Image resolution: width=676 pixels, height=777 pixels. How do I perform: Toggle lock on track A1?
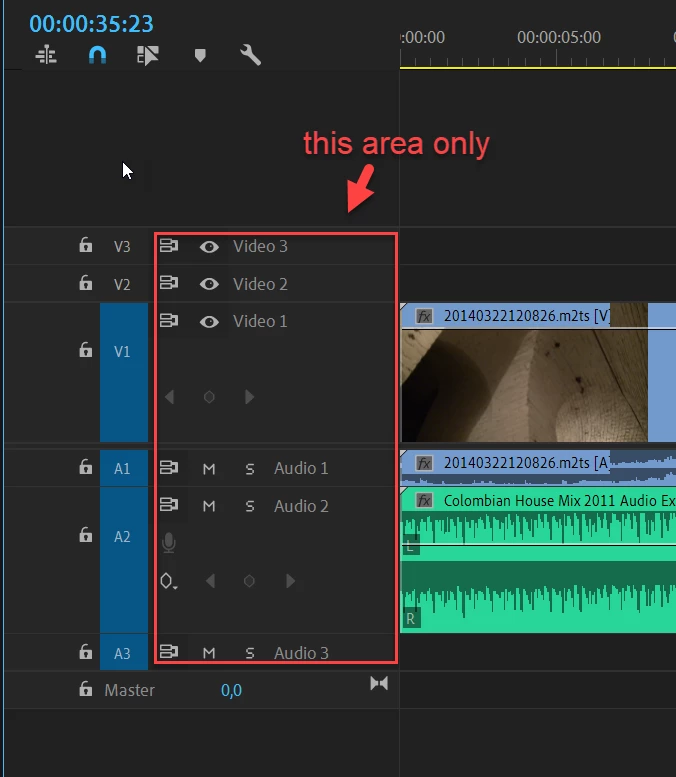[86, 467]
